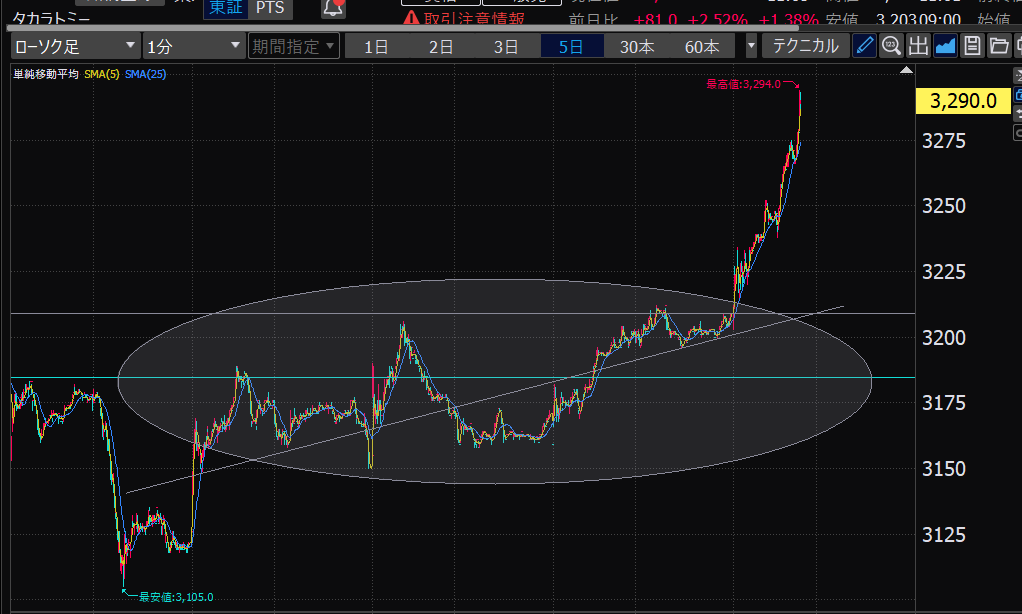Click the small up arrow above price axis
This screenshot has height=614, width=1022.
click(906, 71)
